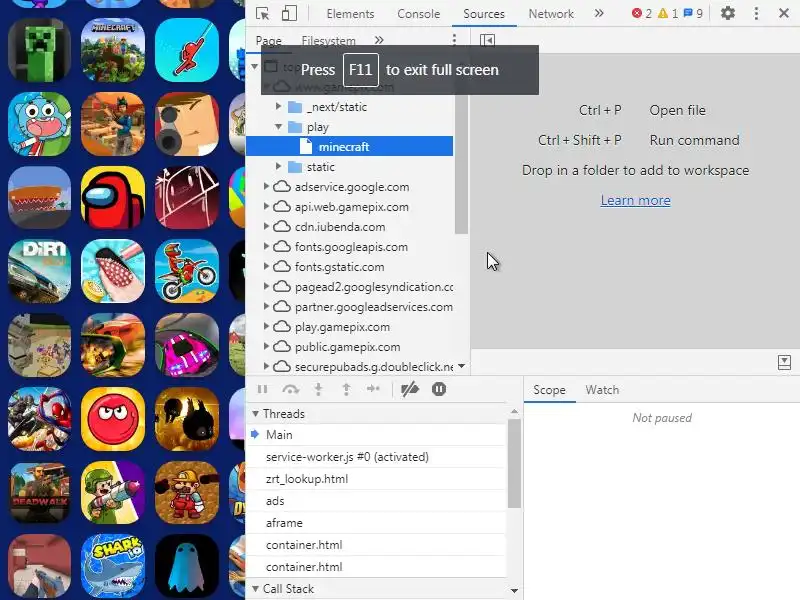The image size is (800, 600).
Task: Pause script execution button
Action: (262, 389)
